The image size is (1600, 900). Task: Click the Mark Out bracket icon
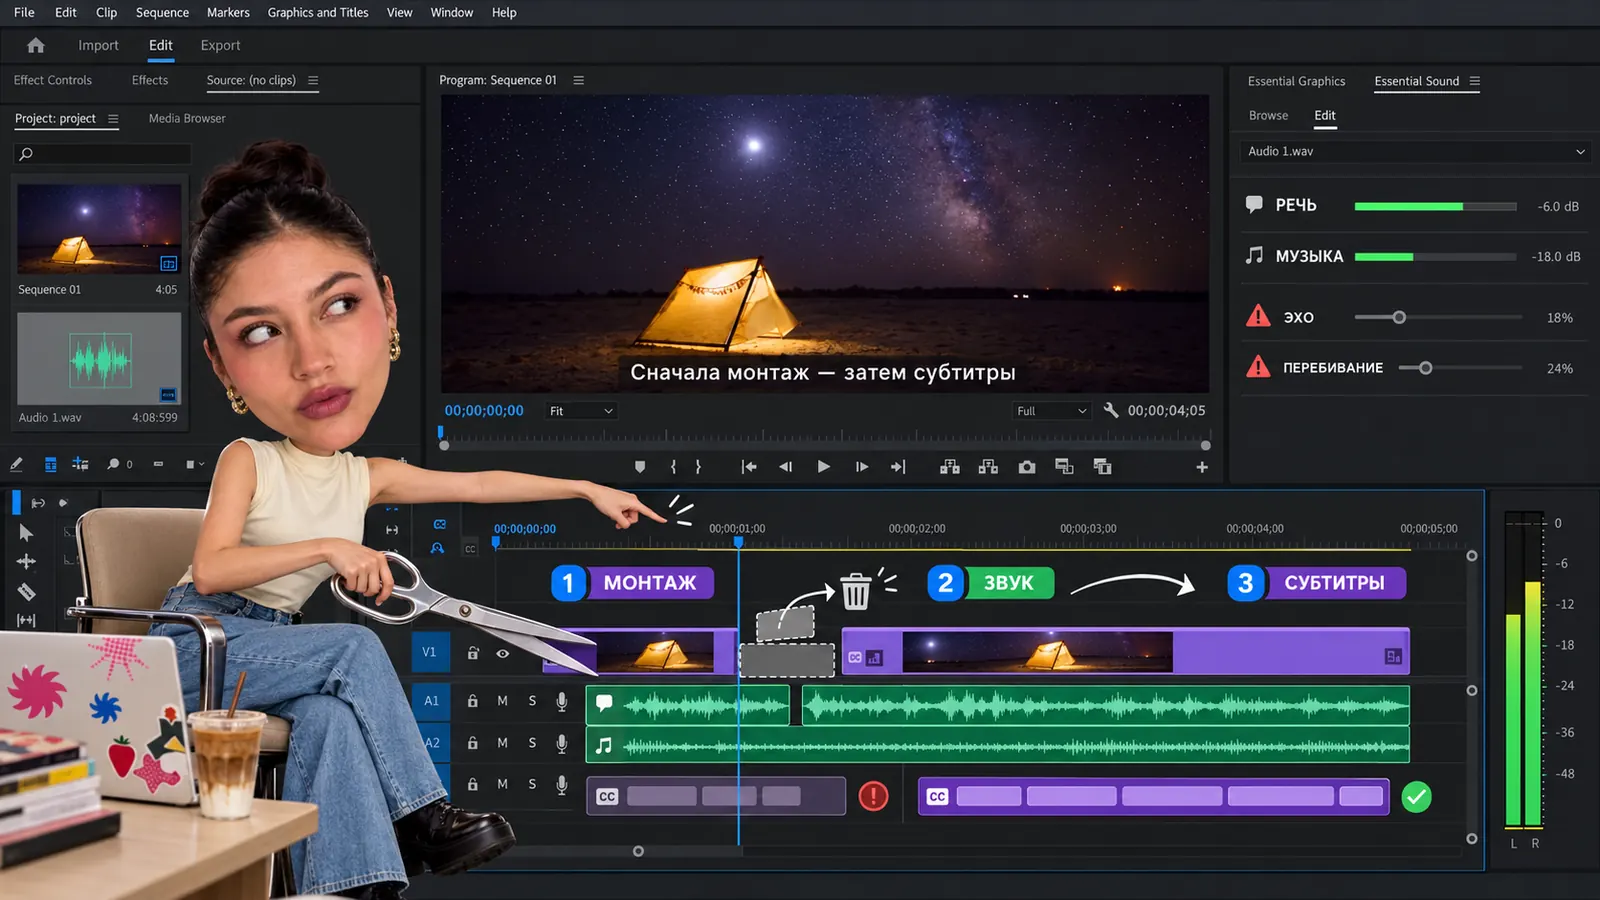(x=698, y=467)
